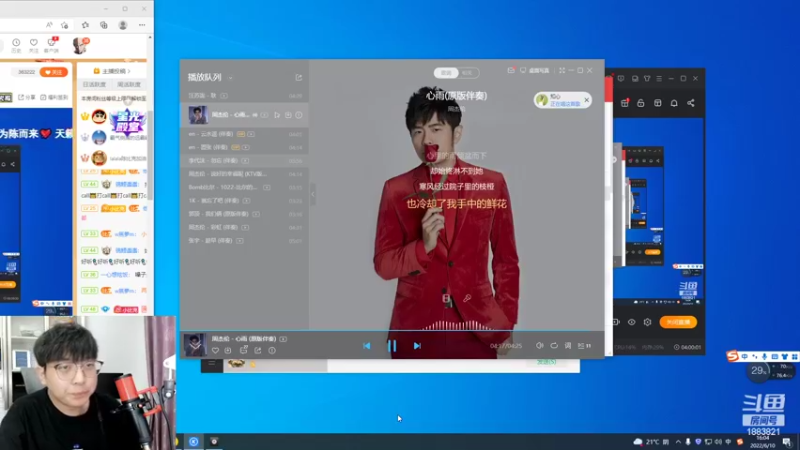The width and height of the screenshot is (800, 450).
Task: Click the shirt skin icon in streaming tool title bar
Action: (x=647, y=79)
